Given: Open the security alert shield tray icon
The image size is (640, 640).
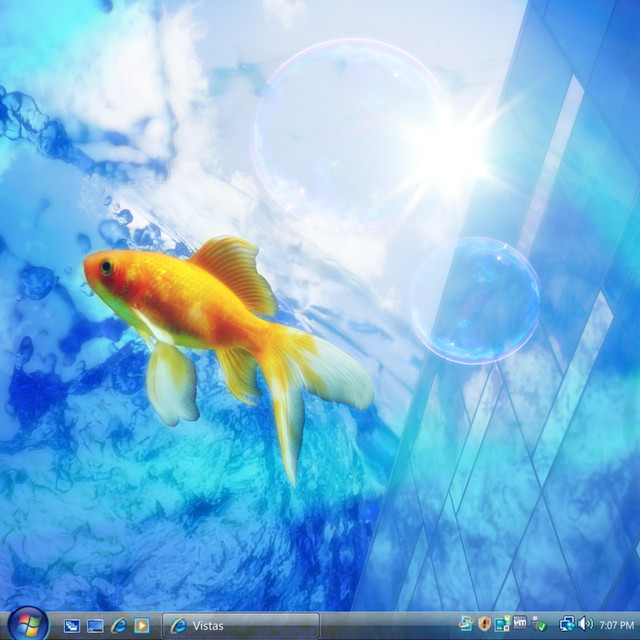Looking at the screenshot, I should click(x=484, y=624).
